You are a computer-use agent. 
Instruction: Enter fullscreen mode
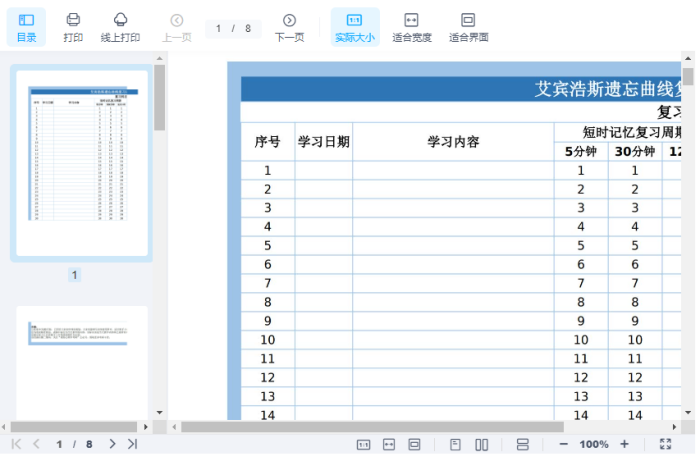(665, 444)
